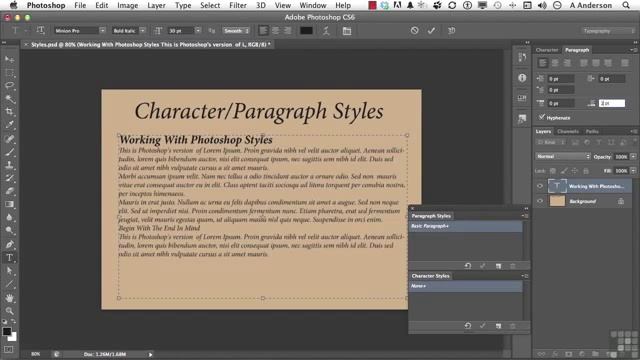
Task: Select the Eyedropper tool
Action: click(9, 125)
